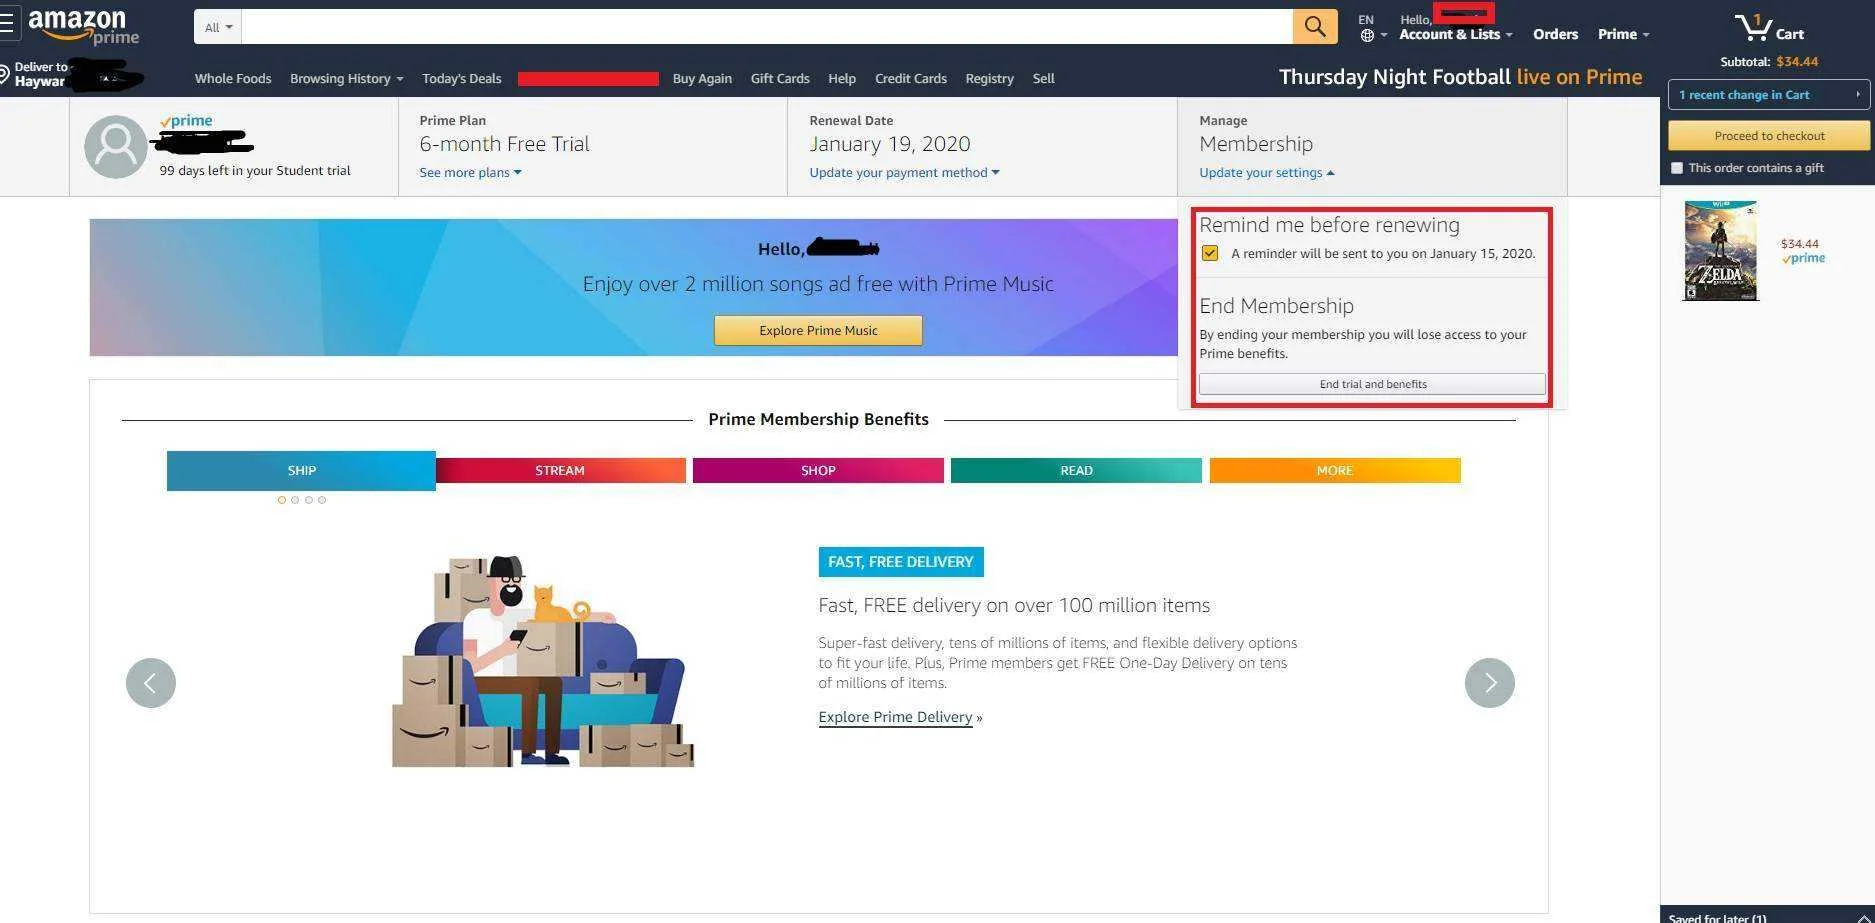Uncheck the renewal reminder checkbox
This screenshot has width=1875, height=923.
click(1210, 253)
